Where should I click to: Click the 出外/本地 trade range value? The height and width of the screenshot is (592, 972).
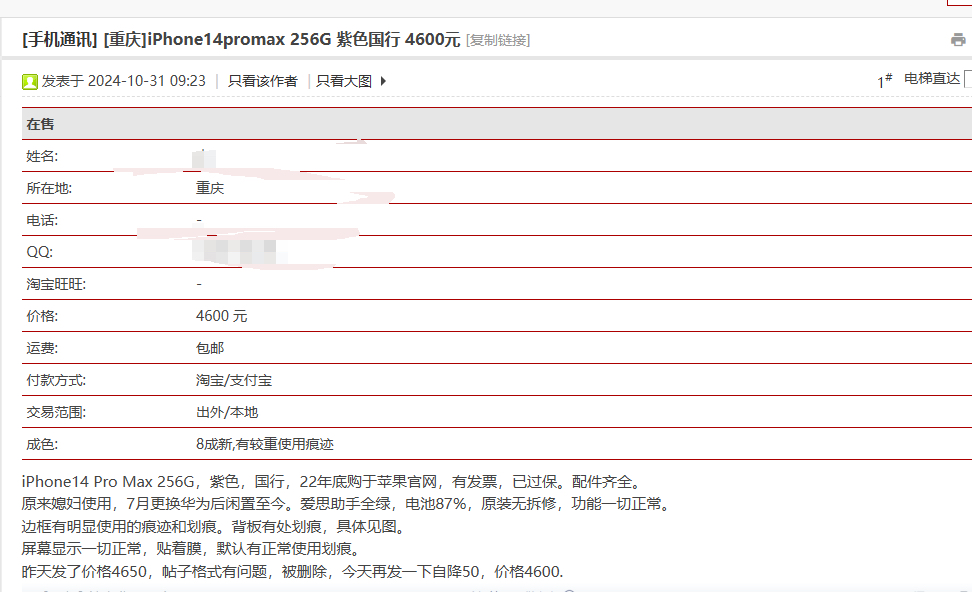[227, 412]
